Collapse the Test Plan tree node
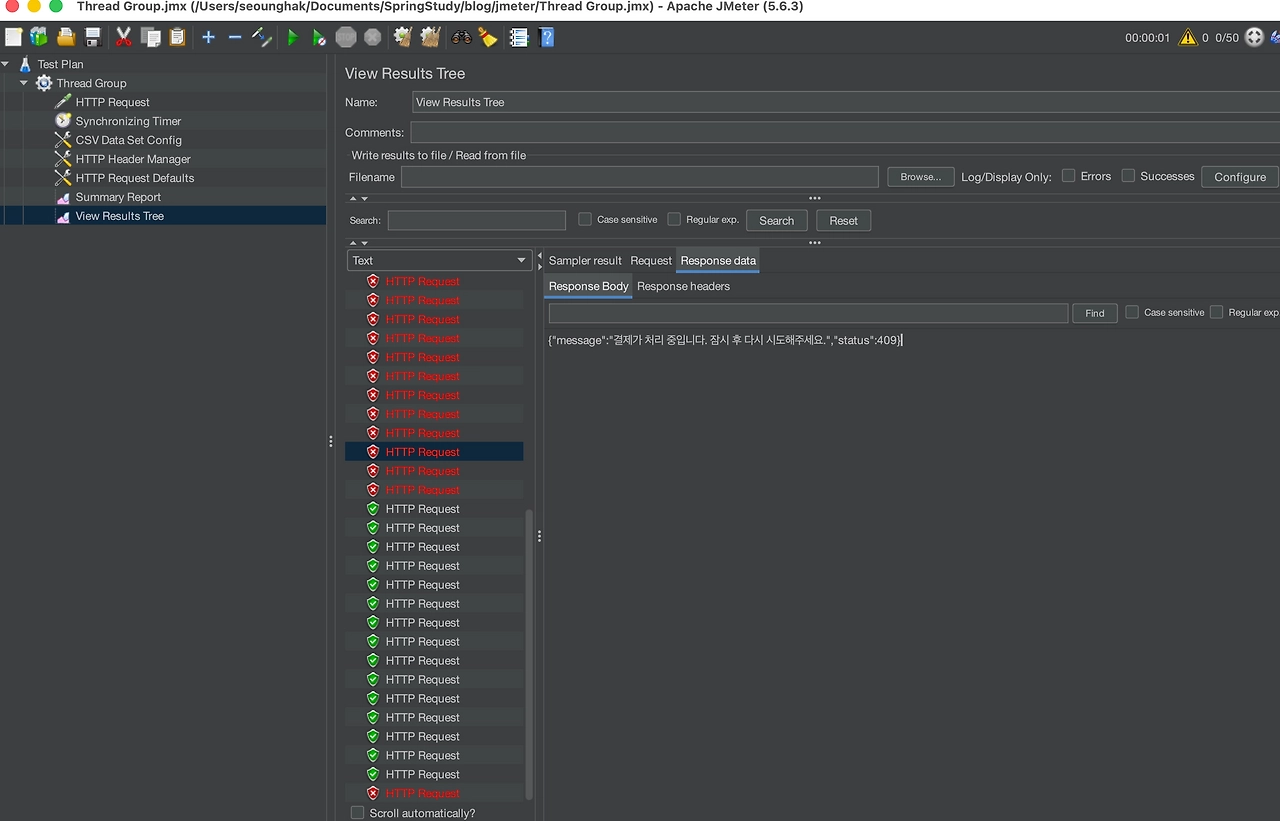 click(6, 64)
